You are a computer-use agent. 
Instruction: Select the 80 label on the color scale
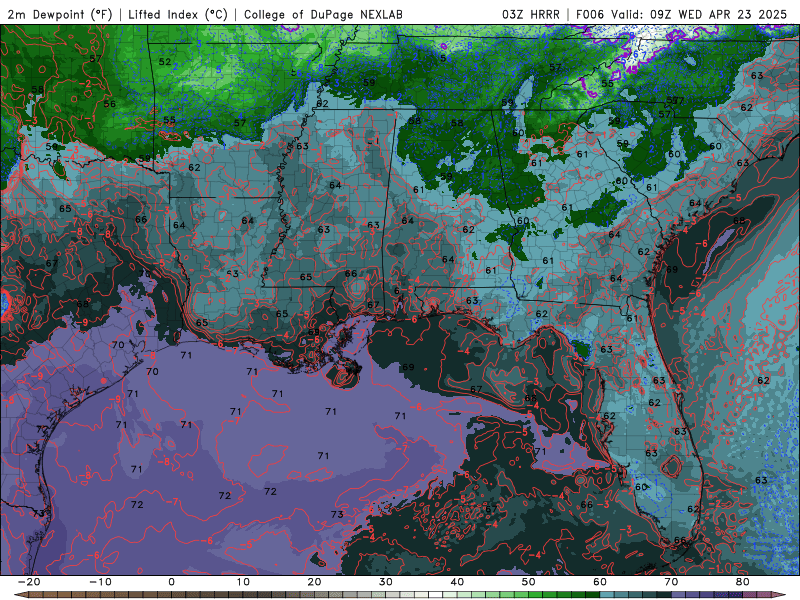[x=743, y=582]
